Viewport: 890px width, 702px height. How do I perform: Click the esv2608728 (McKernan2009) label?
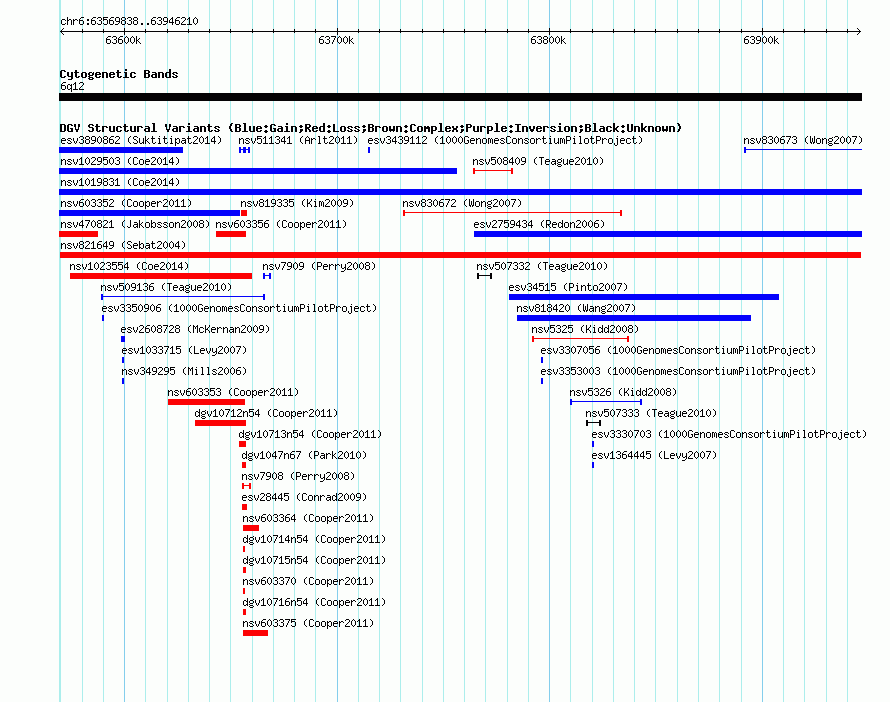pos(195,329)
